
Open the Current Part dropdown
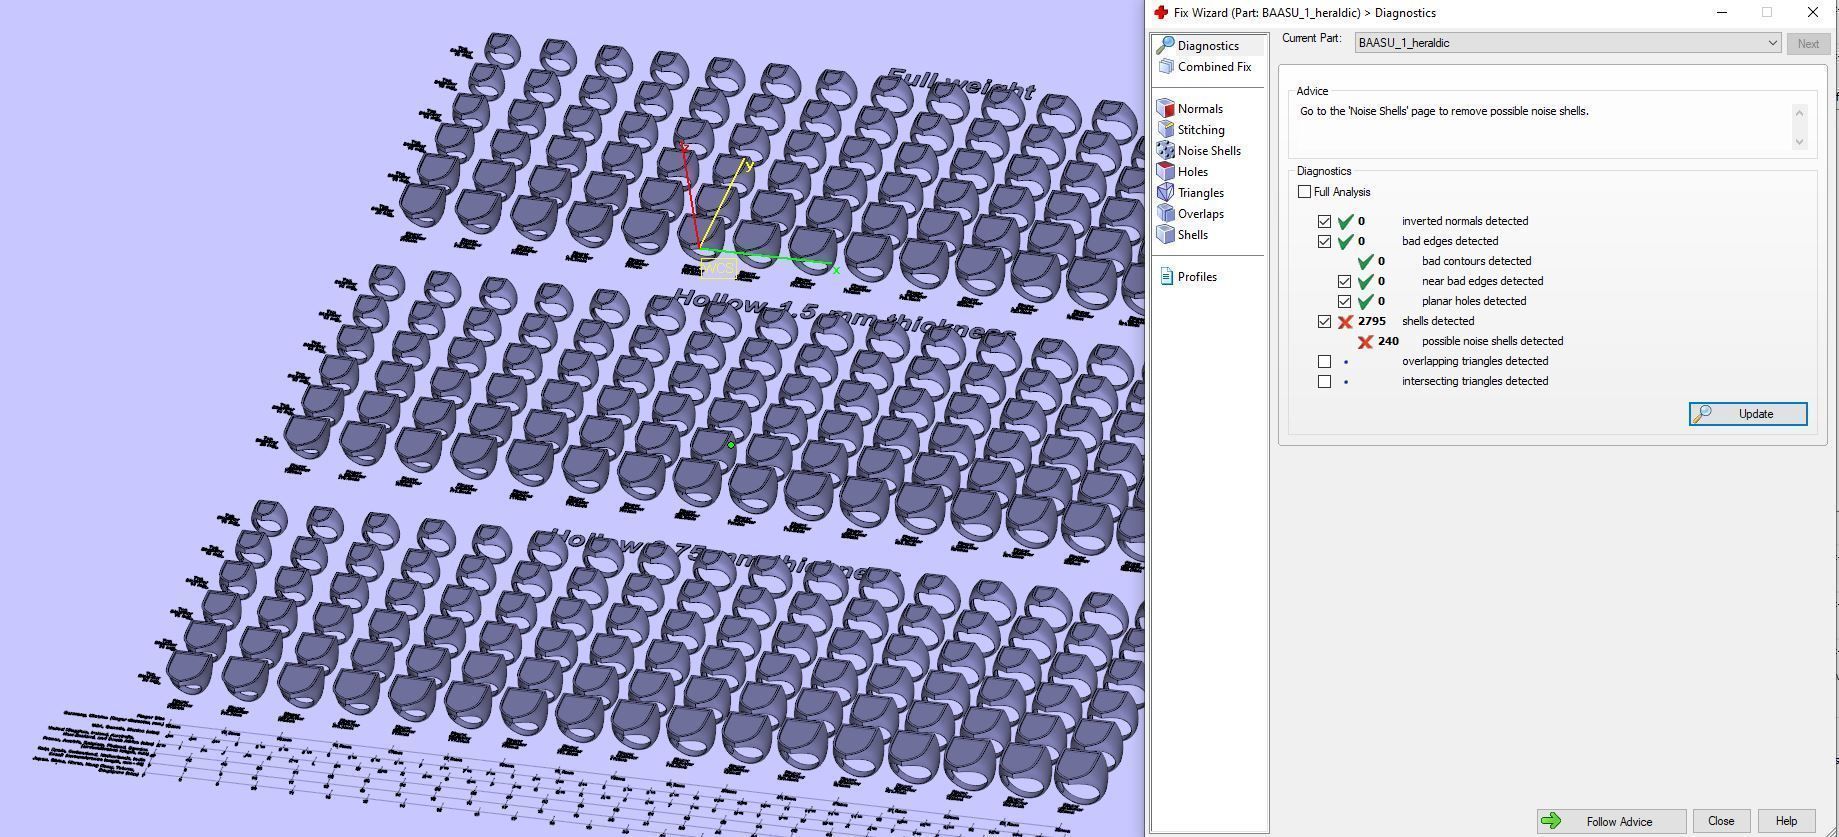pyautogui.click(x=1568, y=43)
